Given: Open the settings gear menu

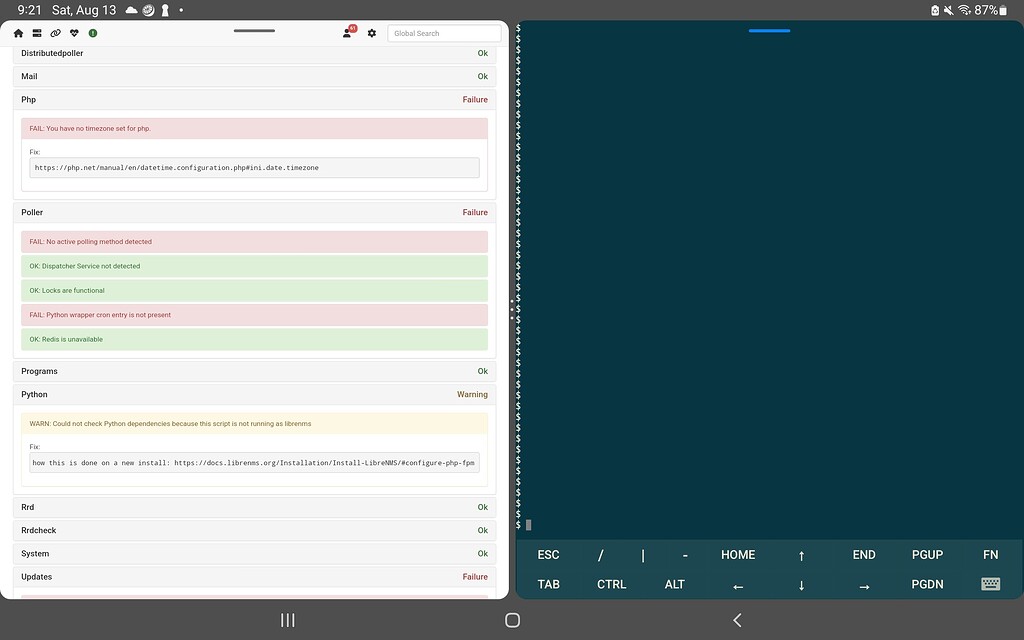Looking at the screenshot, I should (371, 33).
